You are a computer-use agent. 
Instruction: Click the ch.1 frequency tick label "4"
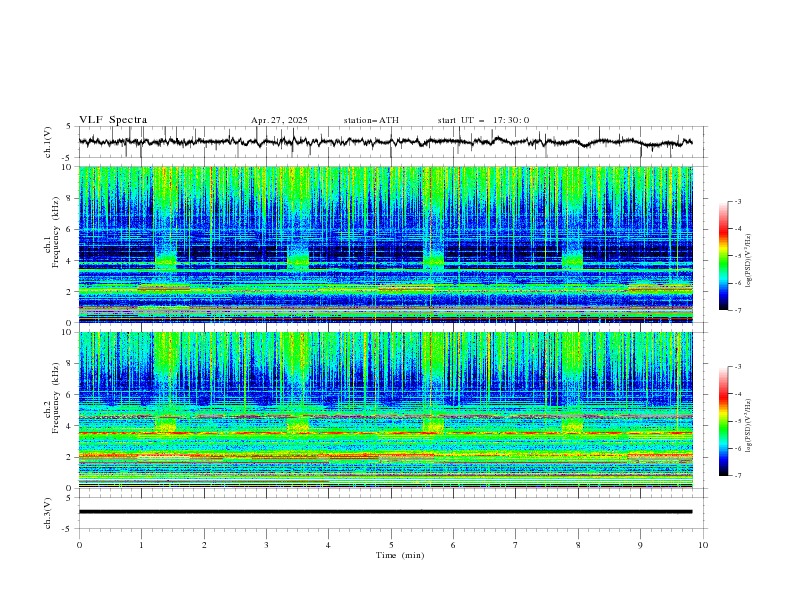click(x=71, y=261)
